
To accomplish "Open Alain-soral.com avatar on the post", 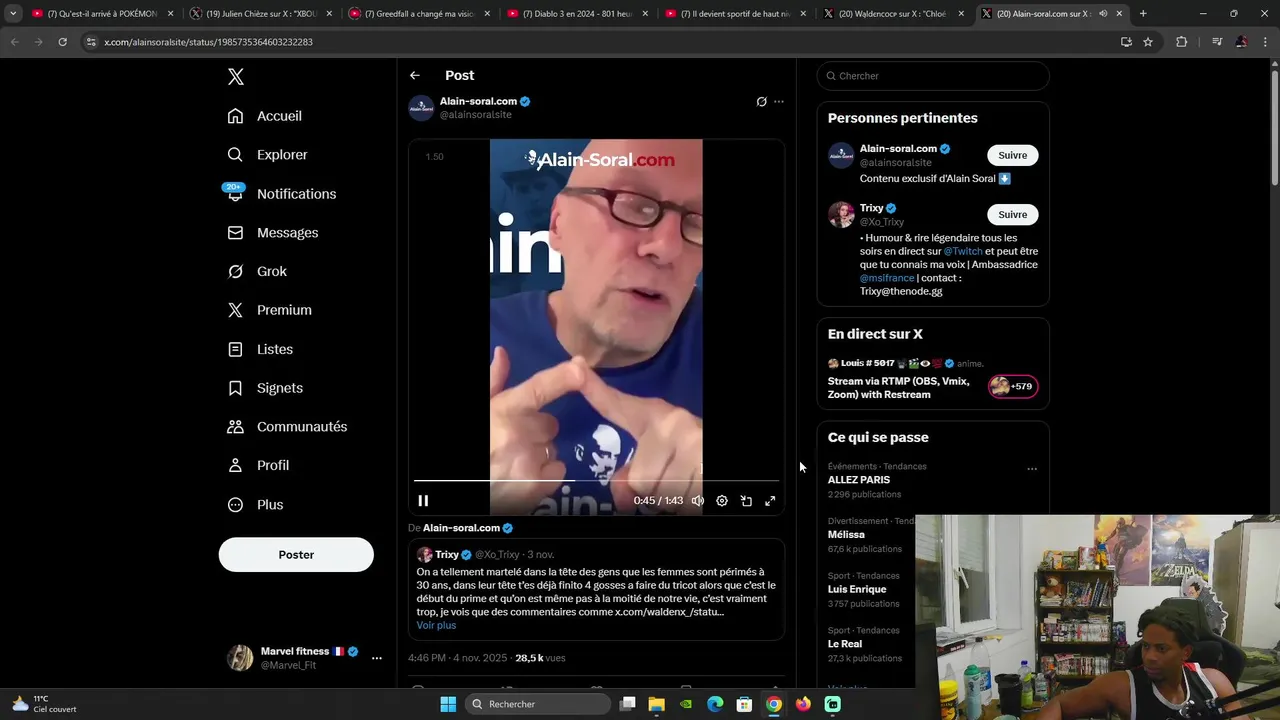I will [421, 108].
